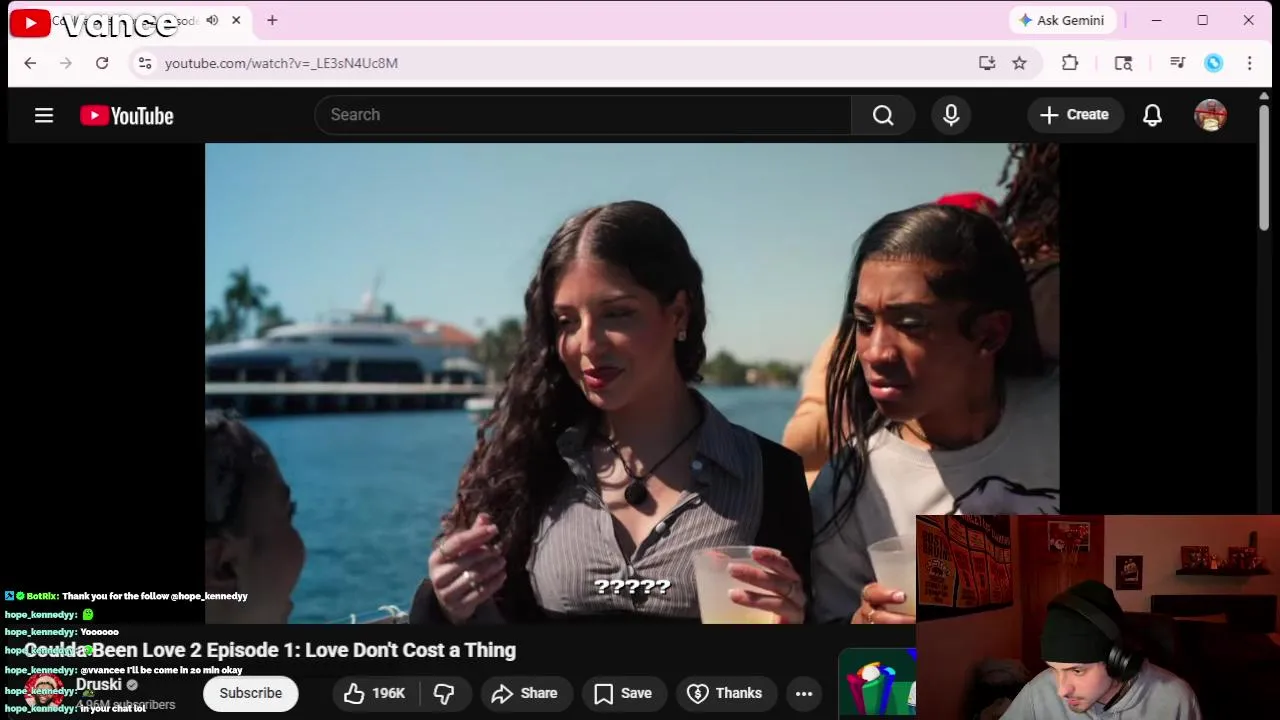The height and width of the screenshot is (720, 1280).
Task: Go to YouTube home via the logo
Action: (127, 116)
